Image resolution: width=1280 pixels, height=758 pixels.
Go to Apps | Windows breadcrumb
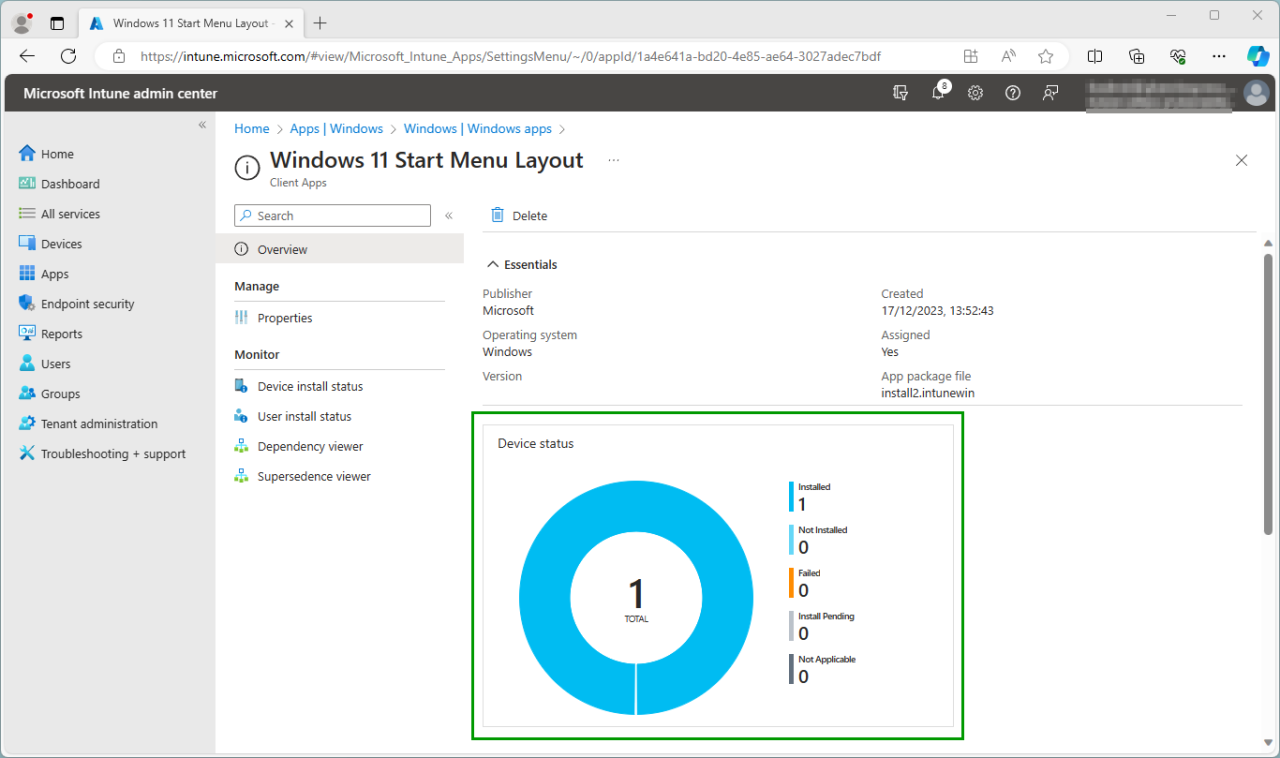(336, 129)
